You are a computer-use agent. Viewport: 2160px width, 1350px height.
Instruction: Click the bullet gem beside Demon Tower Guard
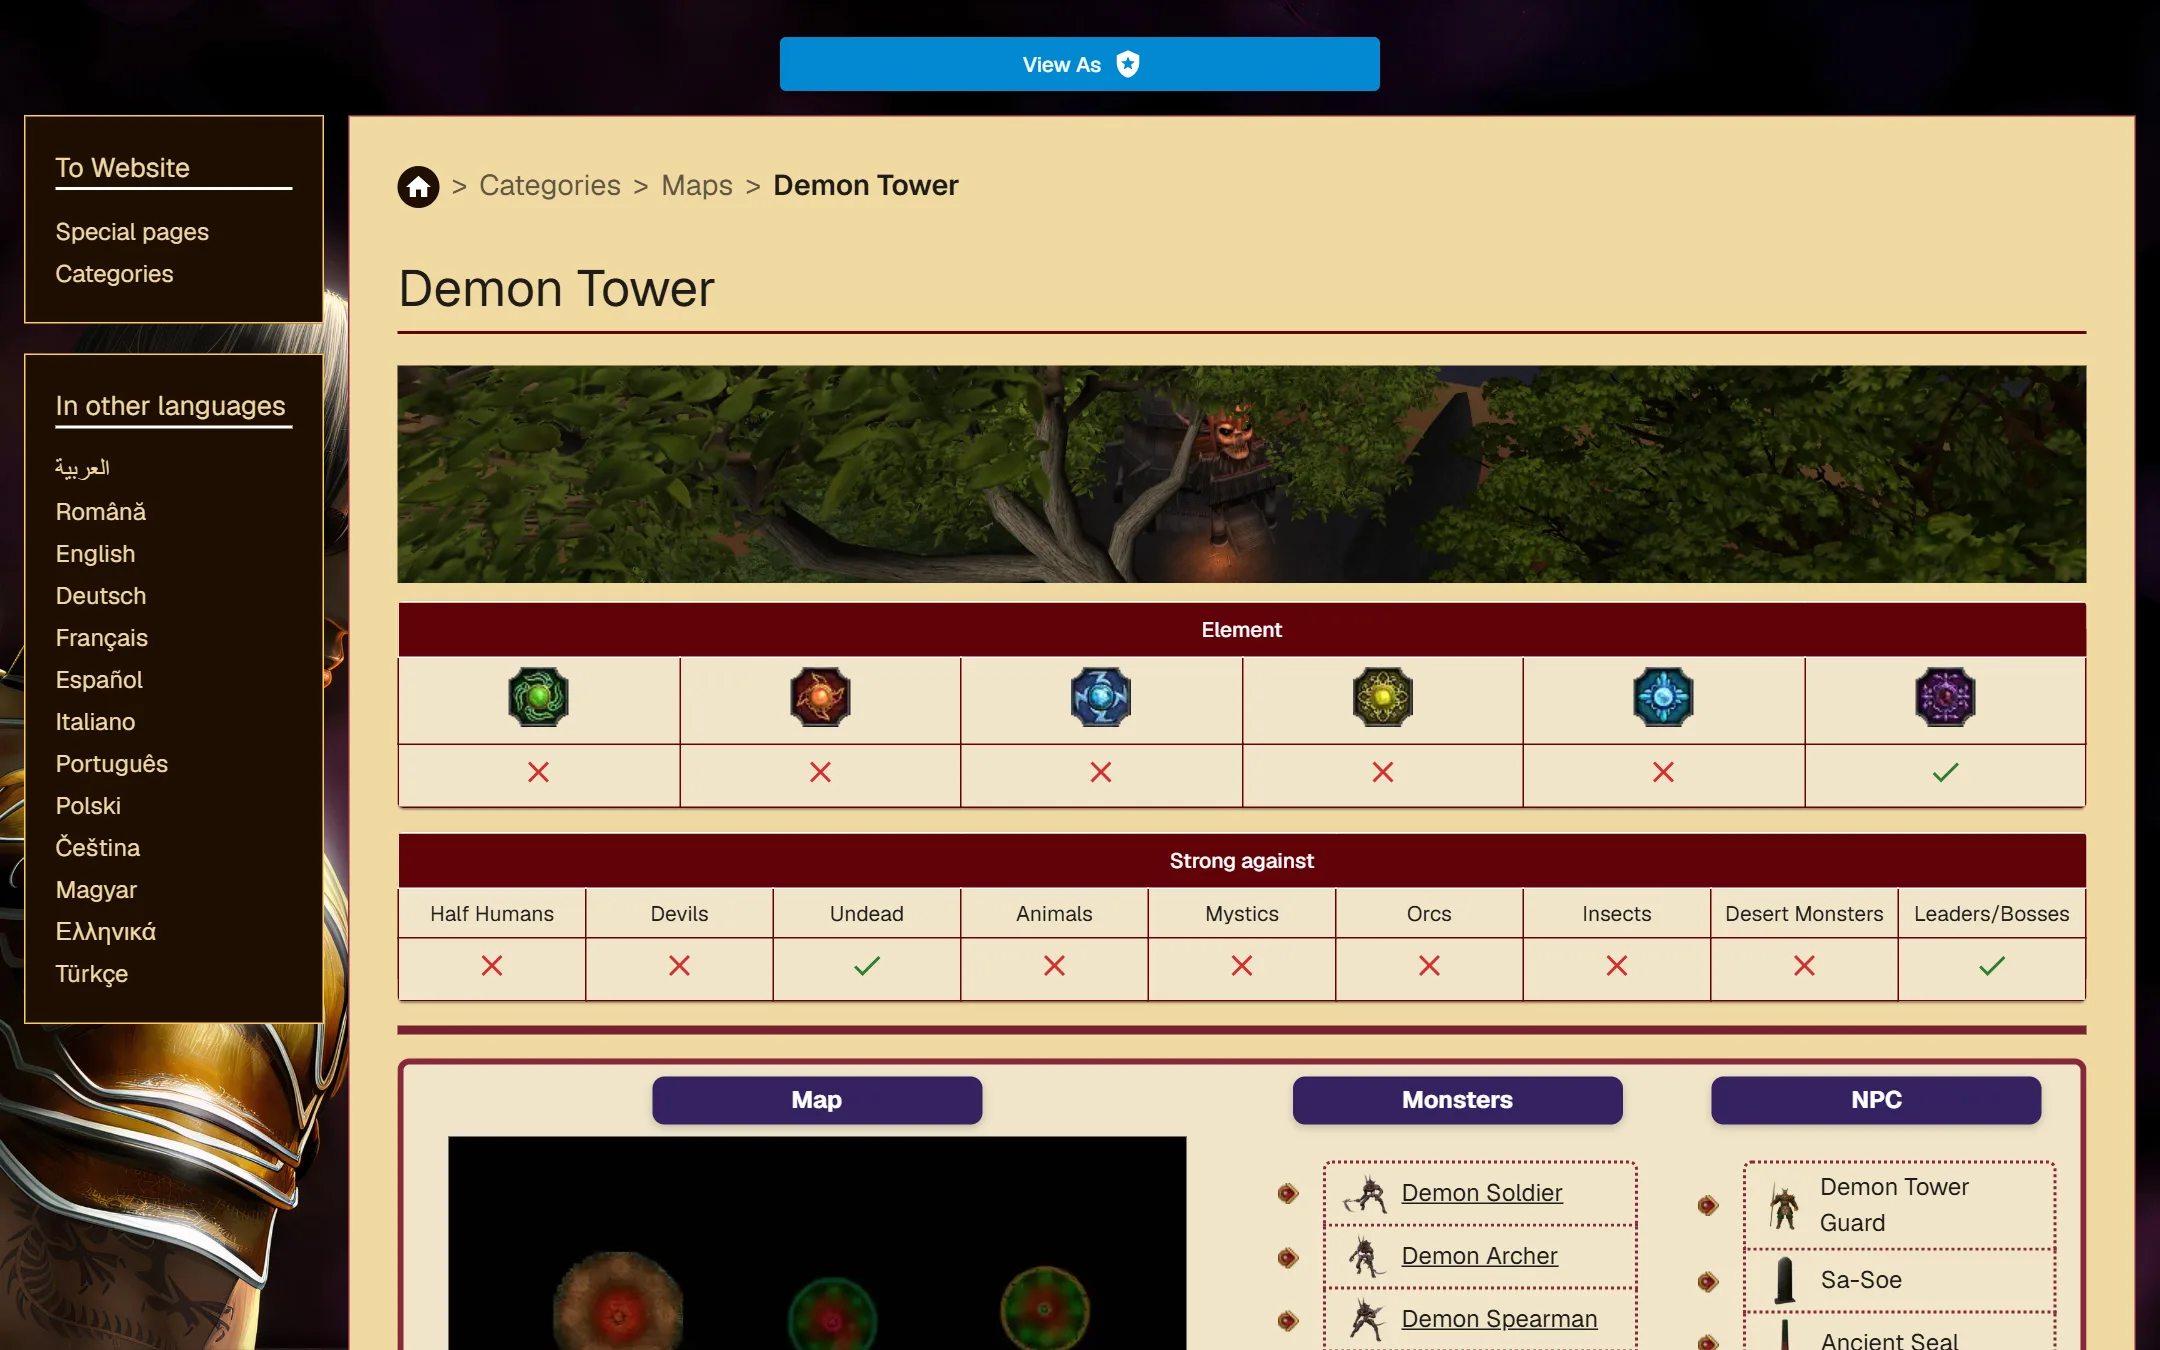(1708, 1205)
